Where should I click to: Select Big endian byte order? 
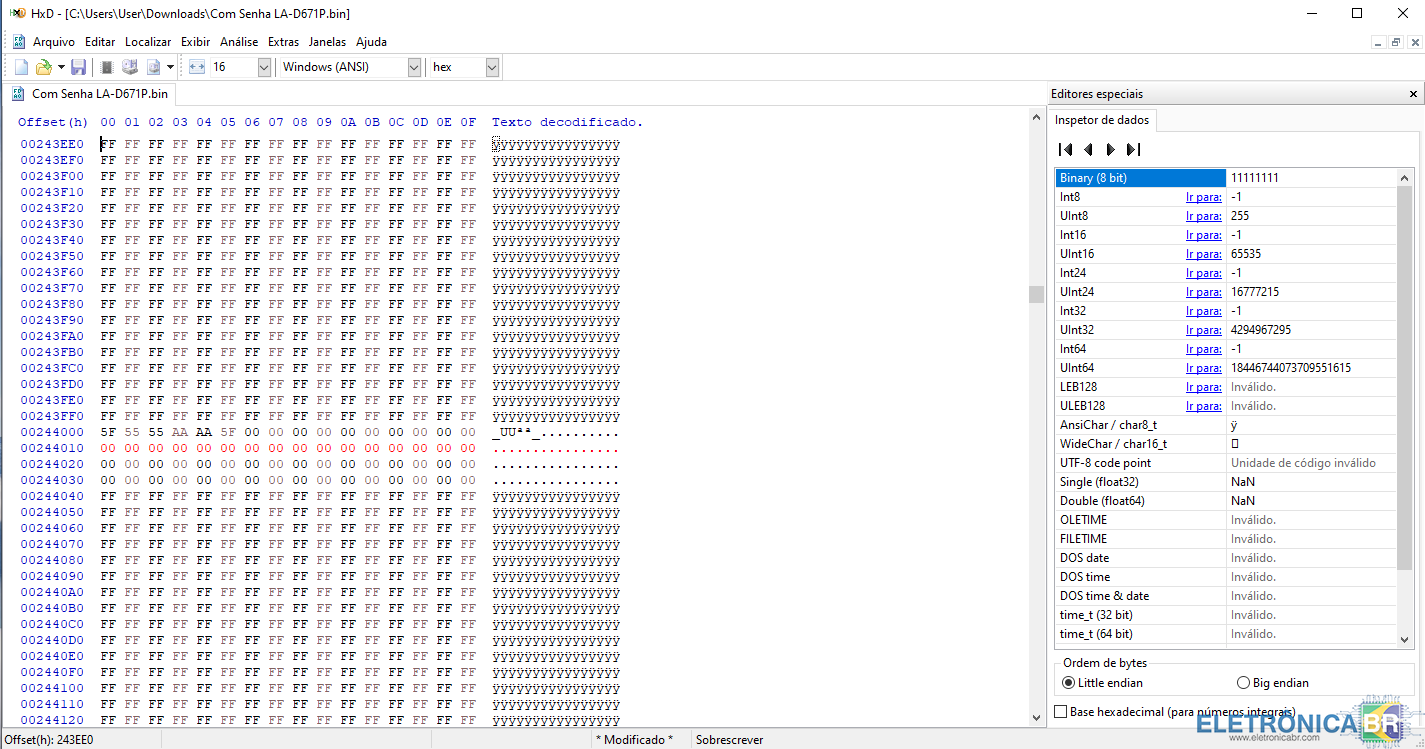click(x=1243, y=683)
